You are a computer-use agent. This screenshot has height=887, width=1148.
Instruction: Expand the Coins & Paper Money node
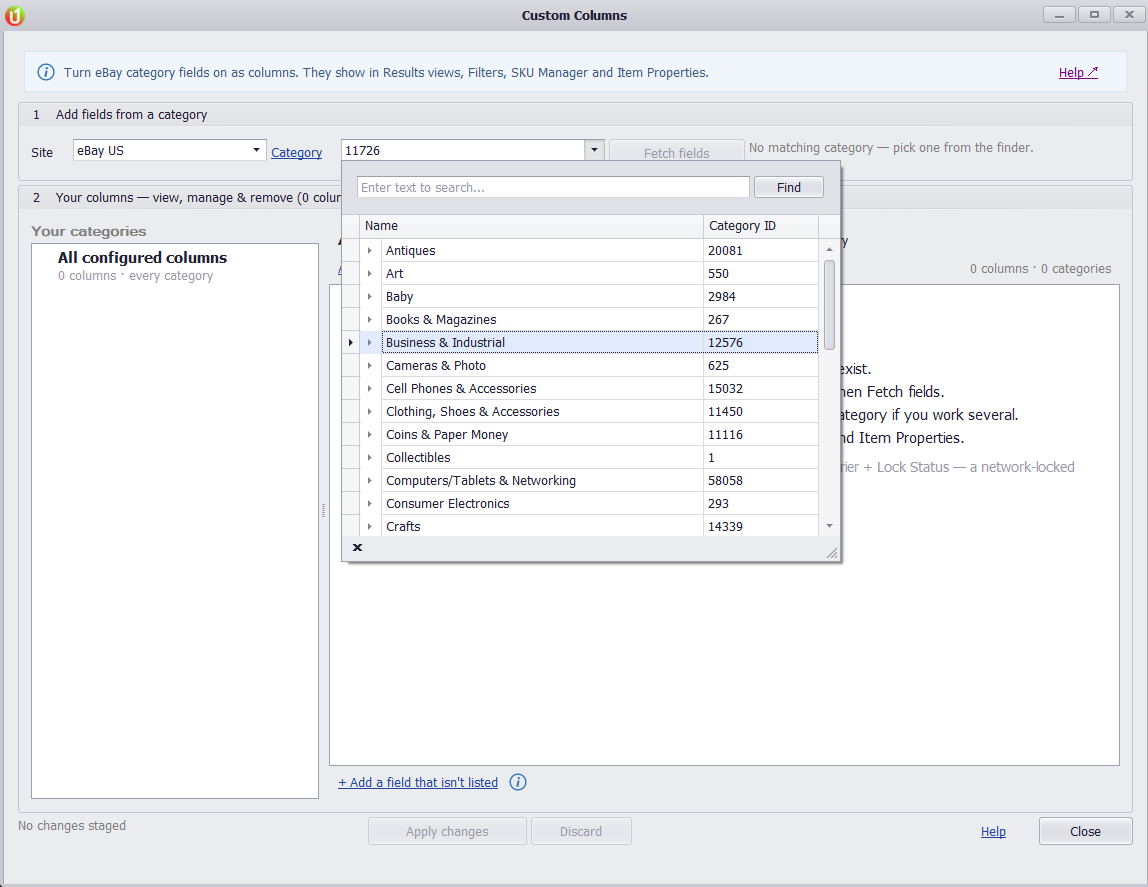click(x=370, y=435)
